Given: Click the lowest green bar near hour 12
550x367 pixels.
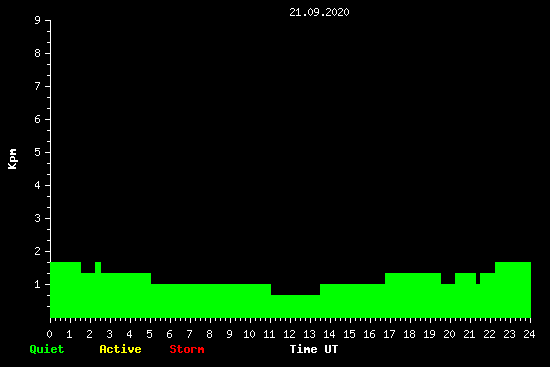Looking at the screenshot, I should pyautogui.click(x=295, y=306).
